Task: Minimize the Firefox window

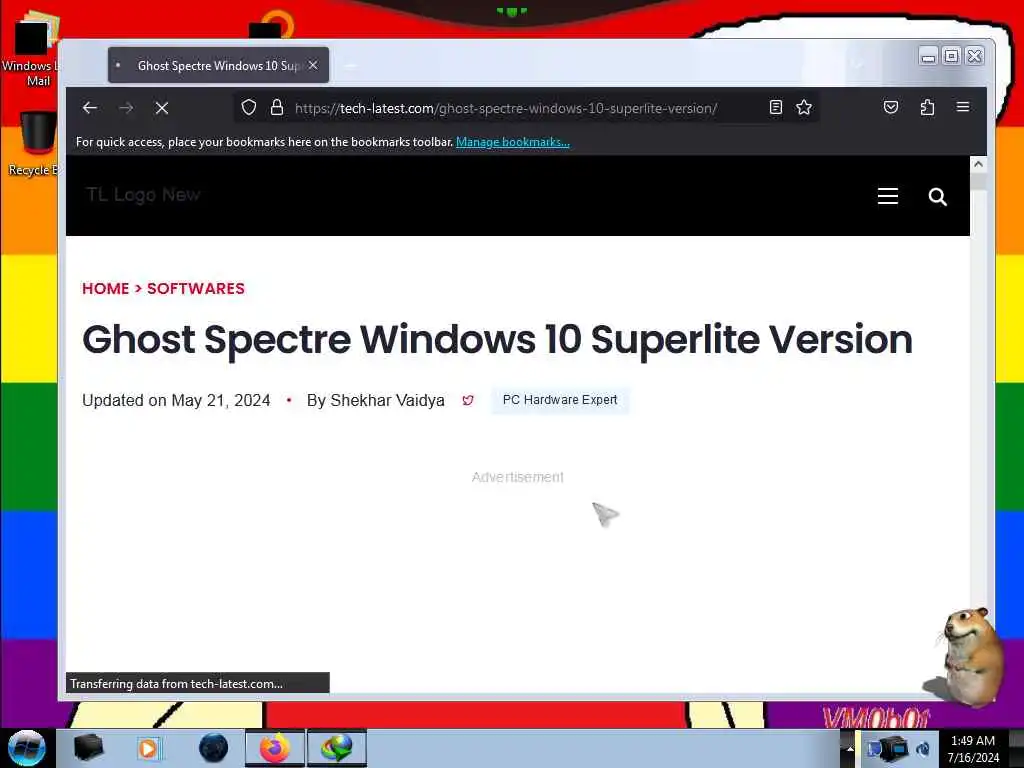Action: [928, 57]
